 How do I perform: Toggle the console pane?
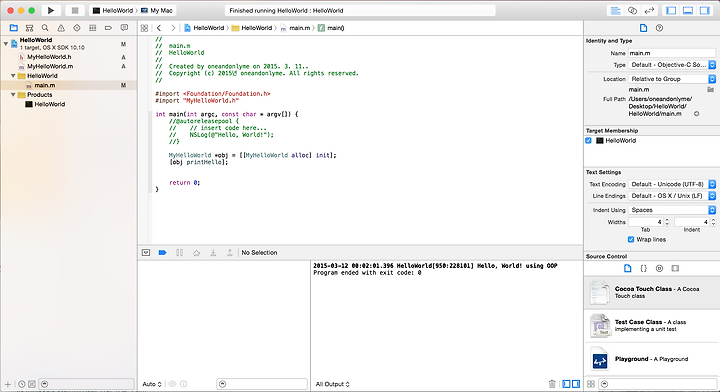[x=576, y=384]
